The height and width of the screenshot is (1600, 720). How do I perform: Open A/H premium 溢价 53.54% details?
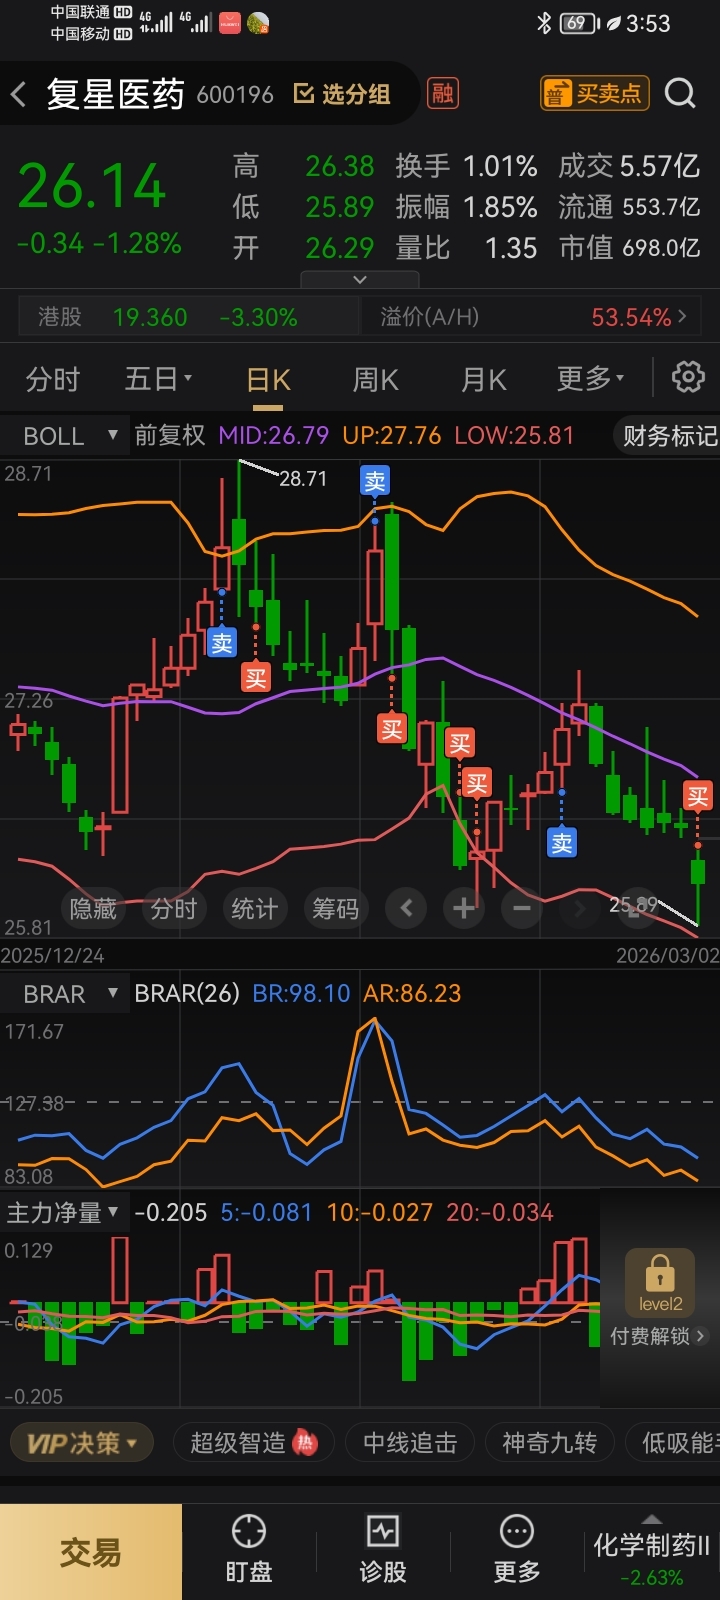[x=531, y=317]
